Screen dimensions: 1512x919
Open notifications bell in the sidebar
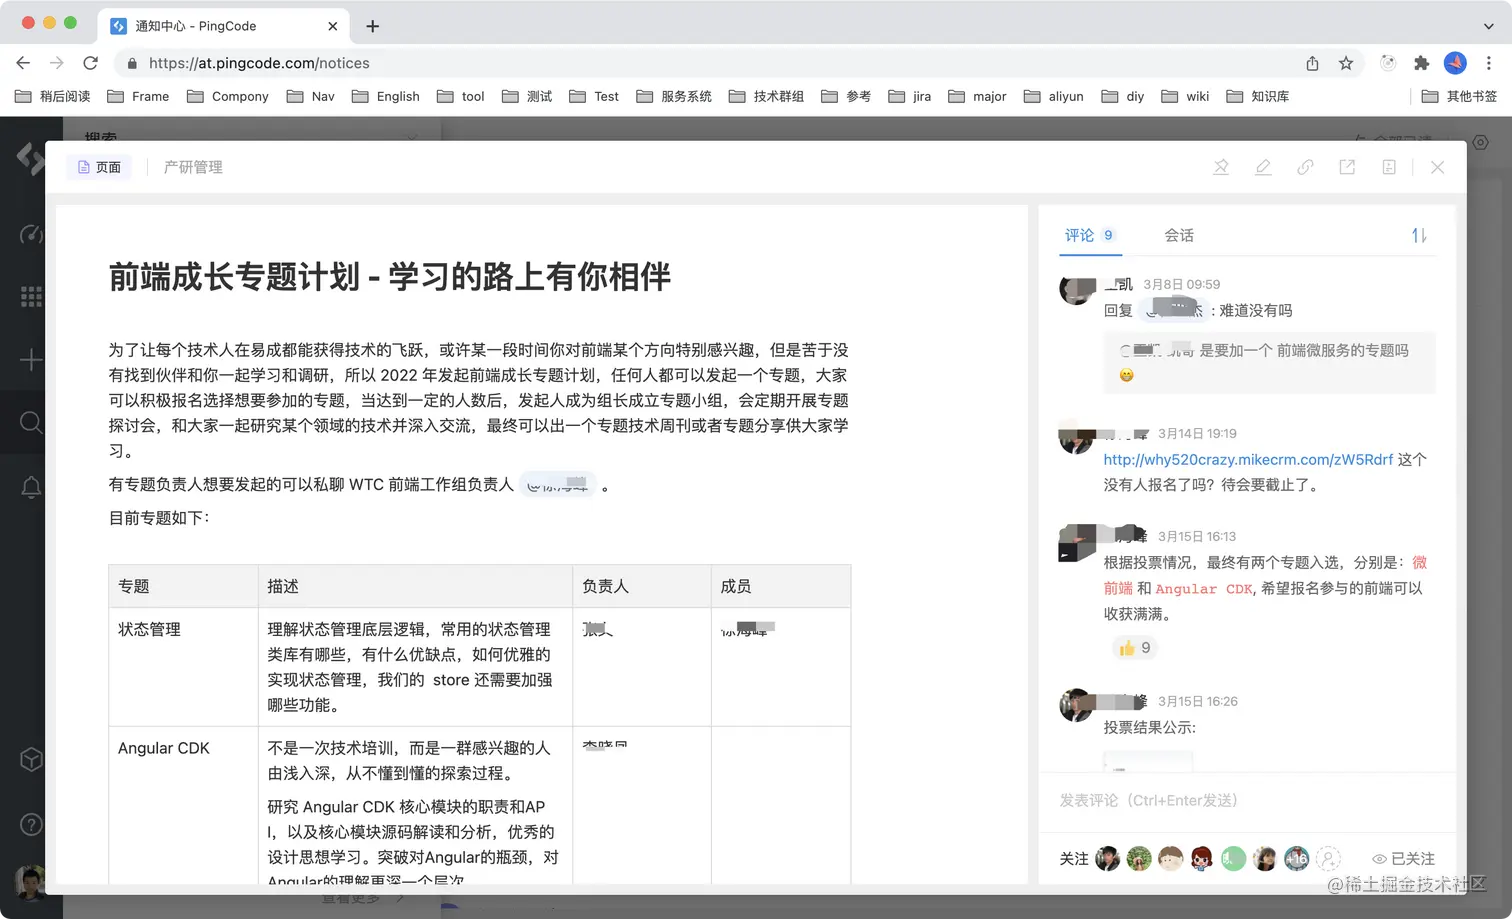point(31,487)
